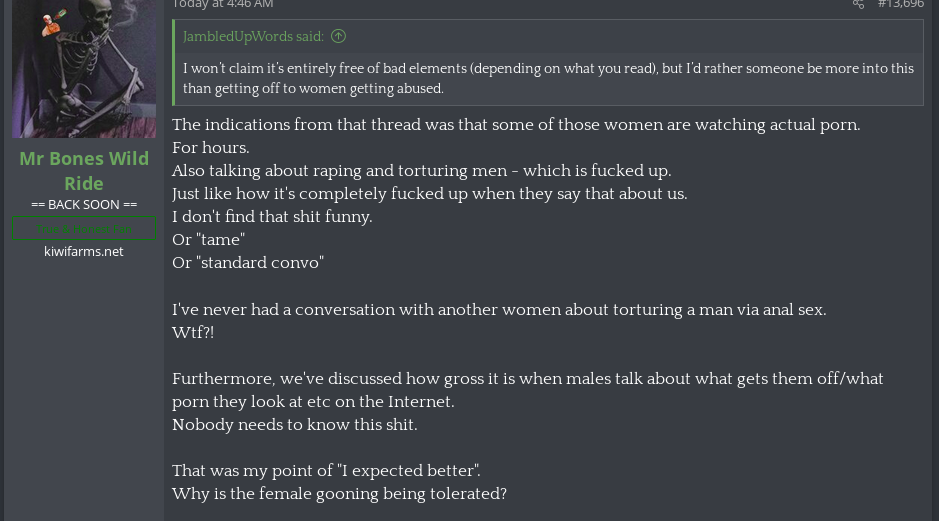The height and width of the screenshot is (521, 939).
Task: Open post number #13,696 permalink
Action: [x=901, y=4]
